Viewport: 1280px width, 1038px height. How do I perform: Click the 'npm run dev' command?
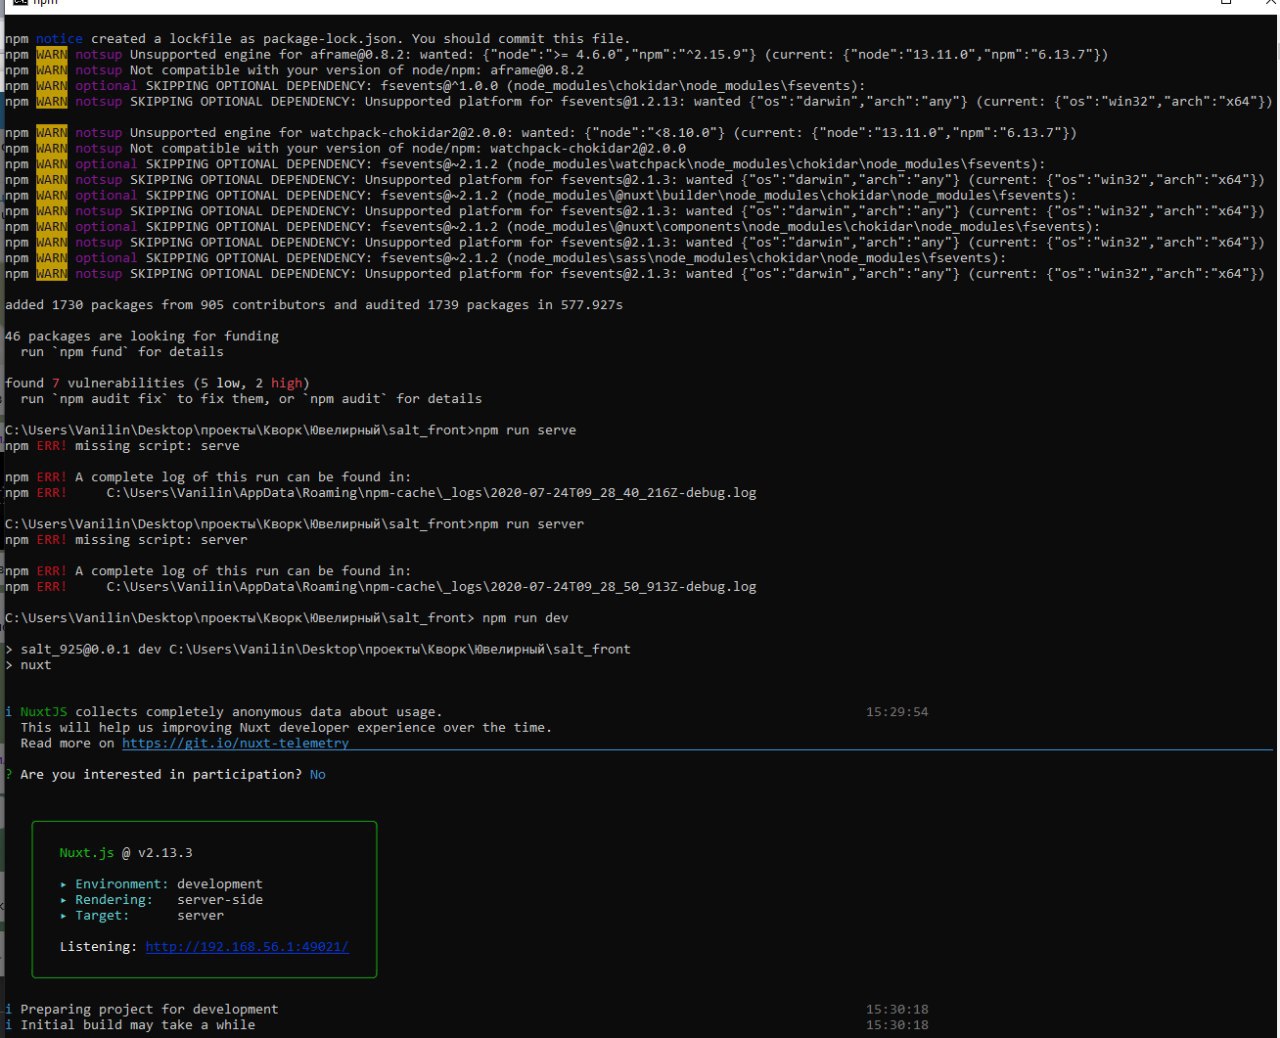point(525,618)
